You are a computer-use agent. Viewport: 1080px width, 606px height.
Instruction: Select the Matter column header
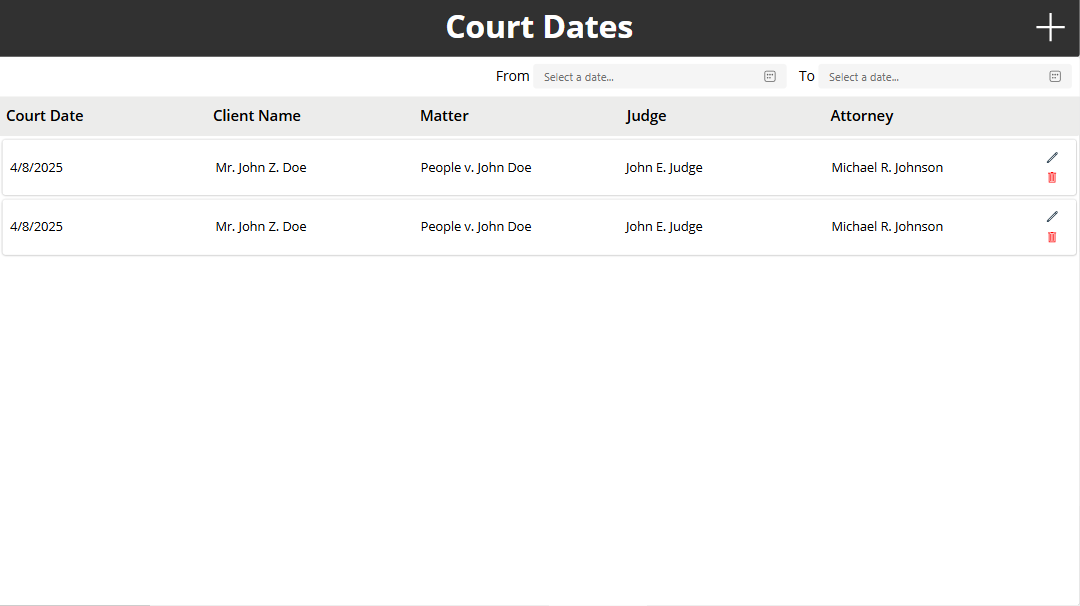[x=444, y=116]
